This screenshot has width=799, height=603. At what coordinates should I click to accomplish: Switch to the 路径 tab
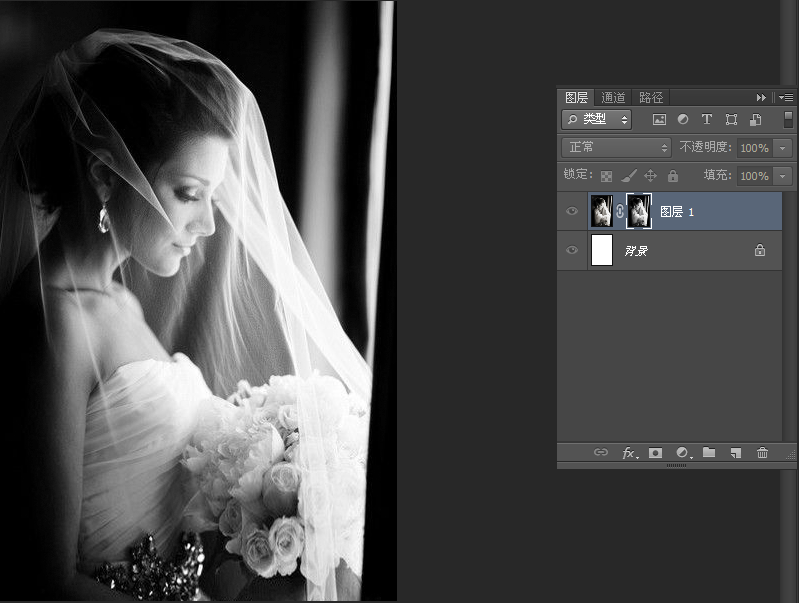point(651,97)
